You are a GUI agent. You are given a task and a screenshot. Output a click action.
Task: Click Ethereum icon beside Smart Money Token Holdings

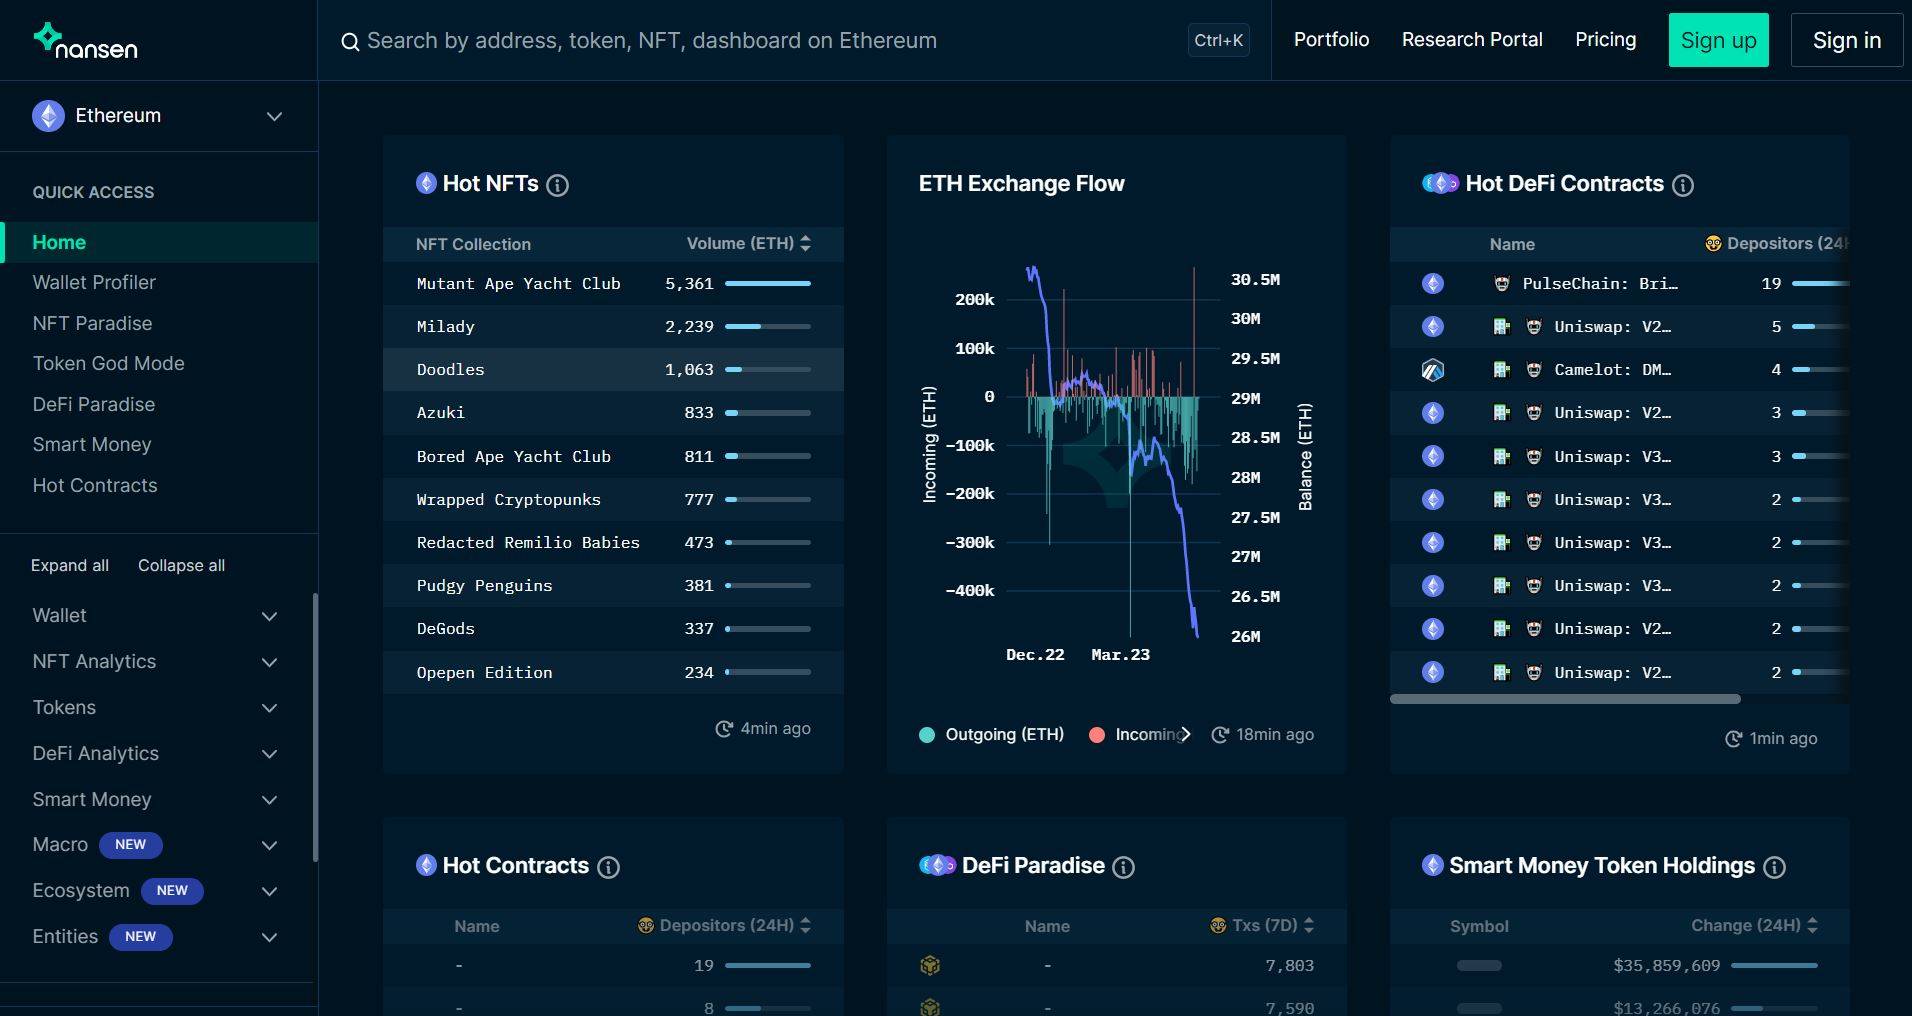(x=1432, y=865)
